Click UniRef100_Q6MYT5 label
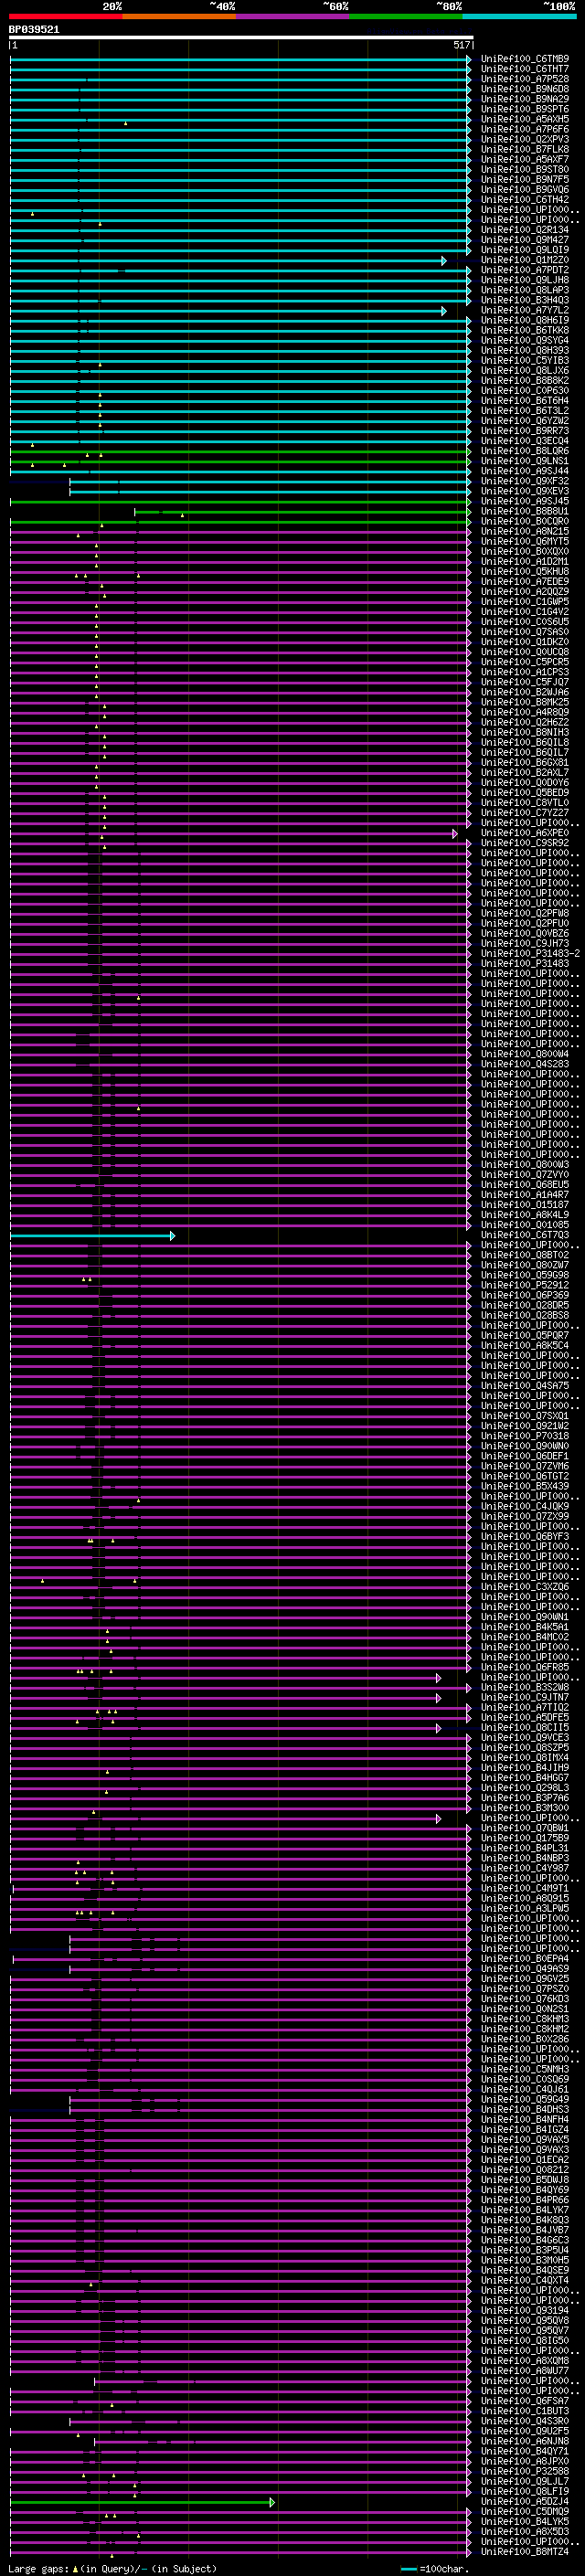Screen dimensions: 585x2576 click(525, 541)
